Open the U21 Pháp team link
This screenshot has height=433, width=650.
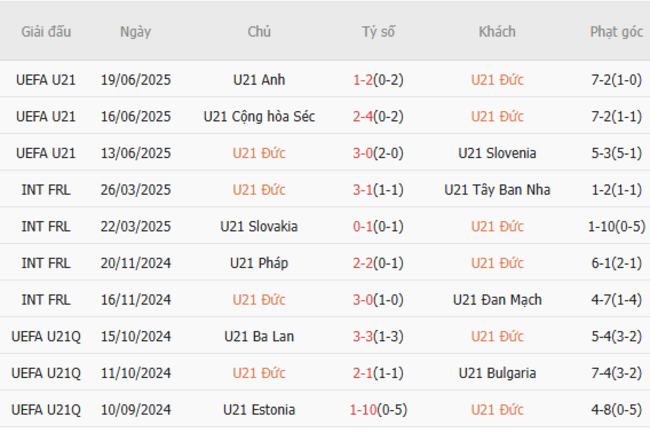pos(259,263)
